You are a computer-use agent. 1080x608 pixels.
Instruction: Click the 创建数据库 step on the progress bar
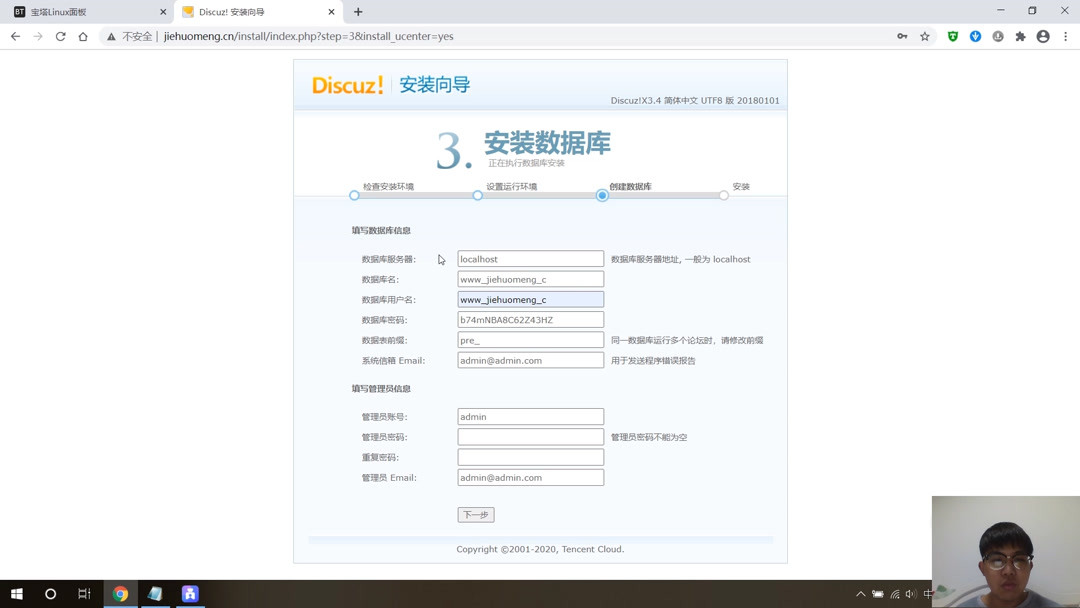pos(601,196)
